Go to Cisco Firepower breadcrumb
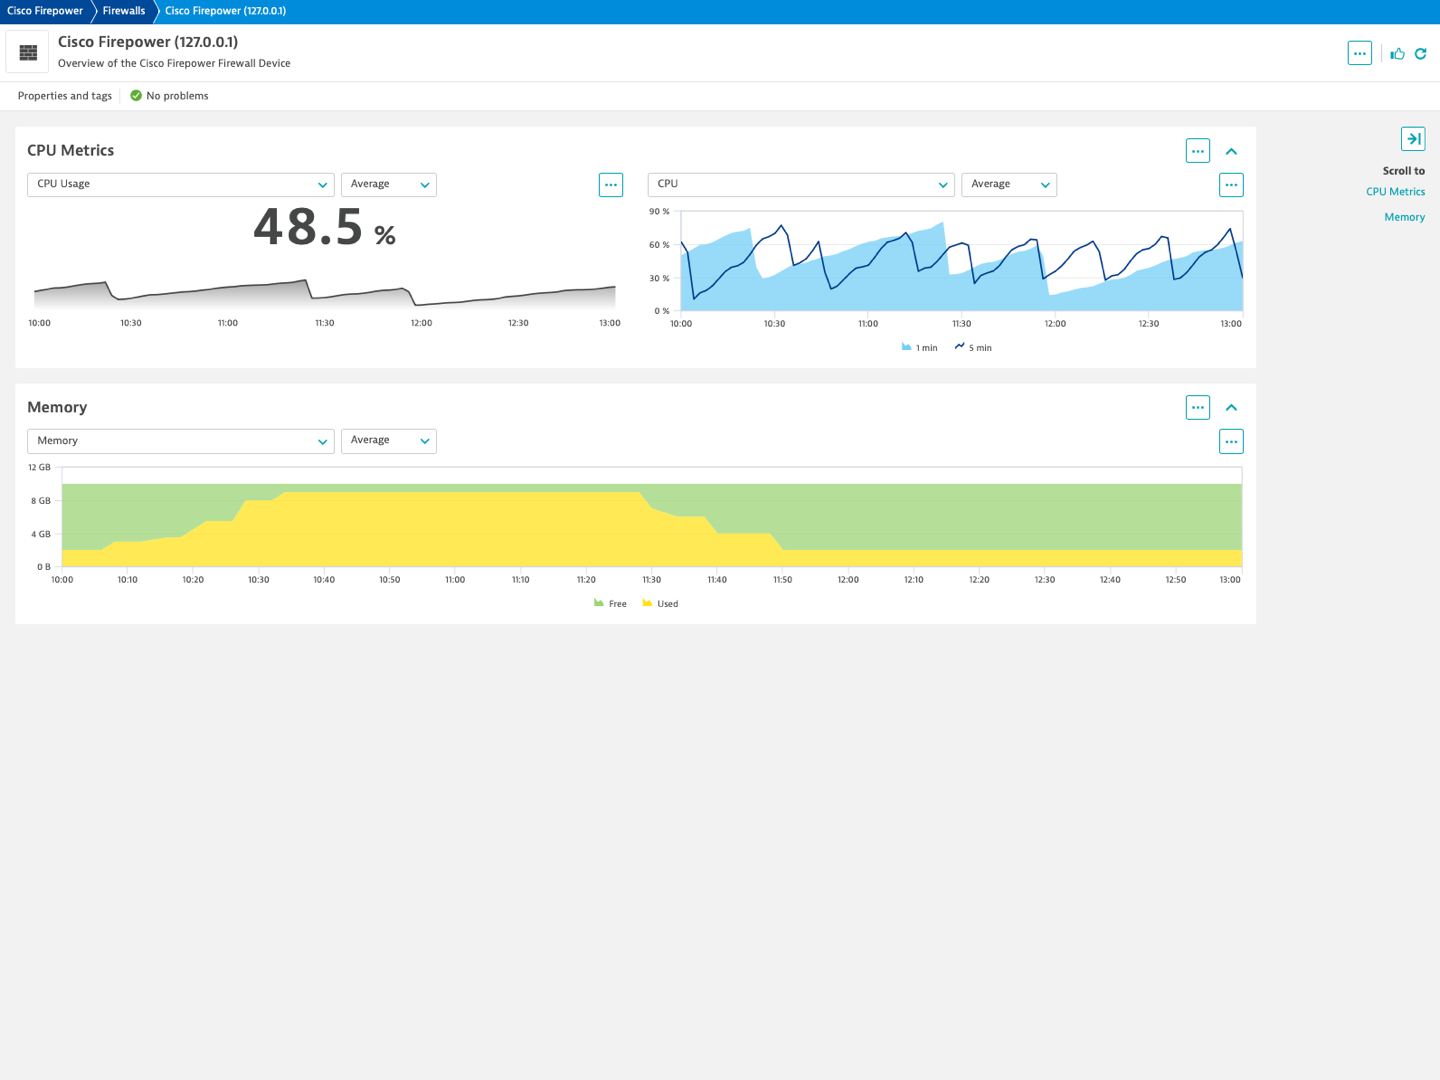The height and width of the screenshot is (1080, 1440). click(45, 11)
